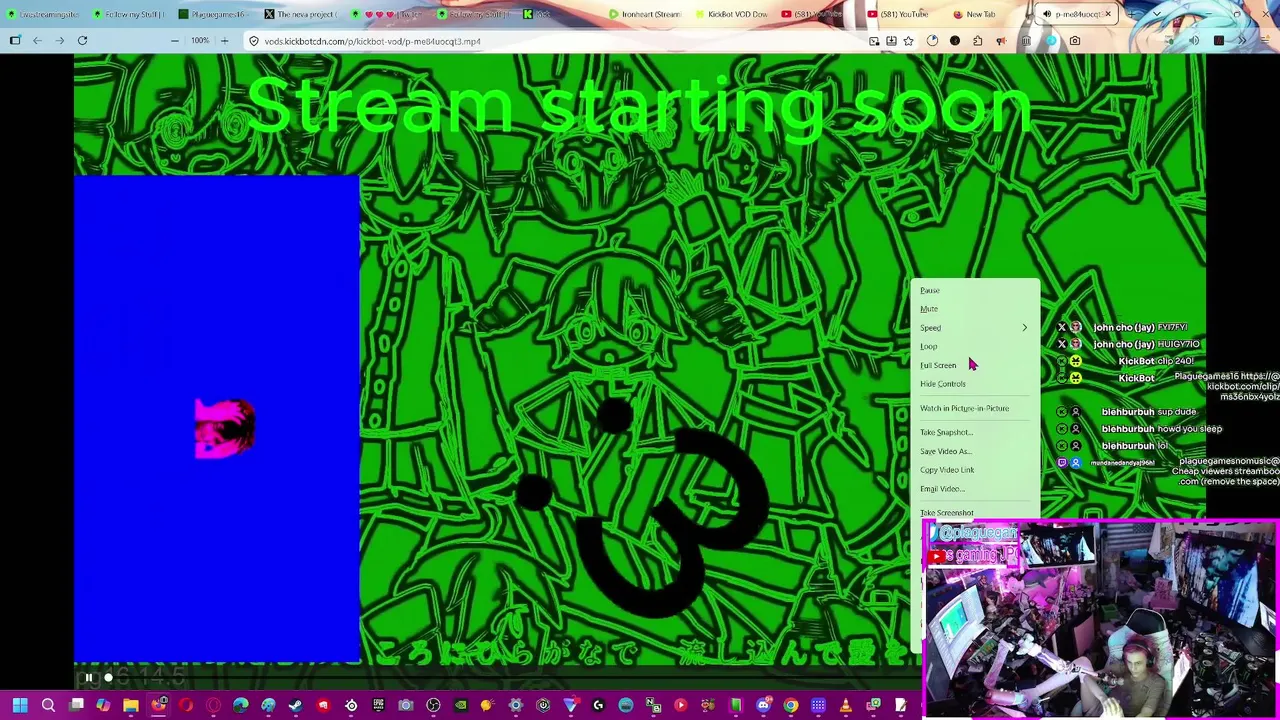The image size is (1280, 720).
Task: Open NVIDIA app from the taskbar
Action: tap(461, 705)
